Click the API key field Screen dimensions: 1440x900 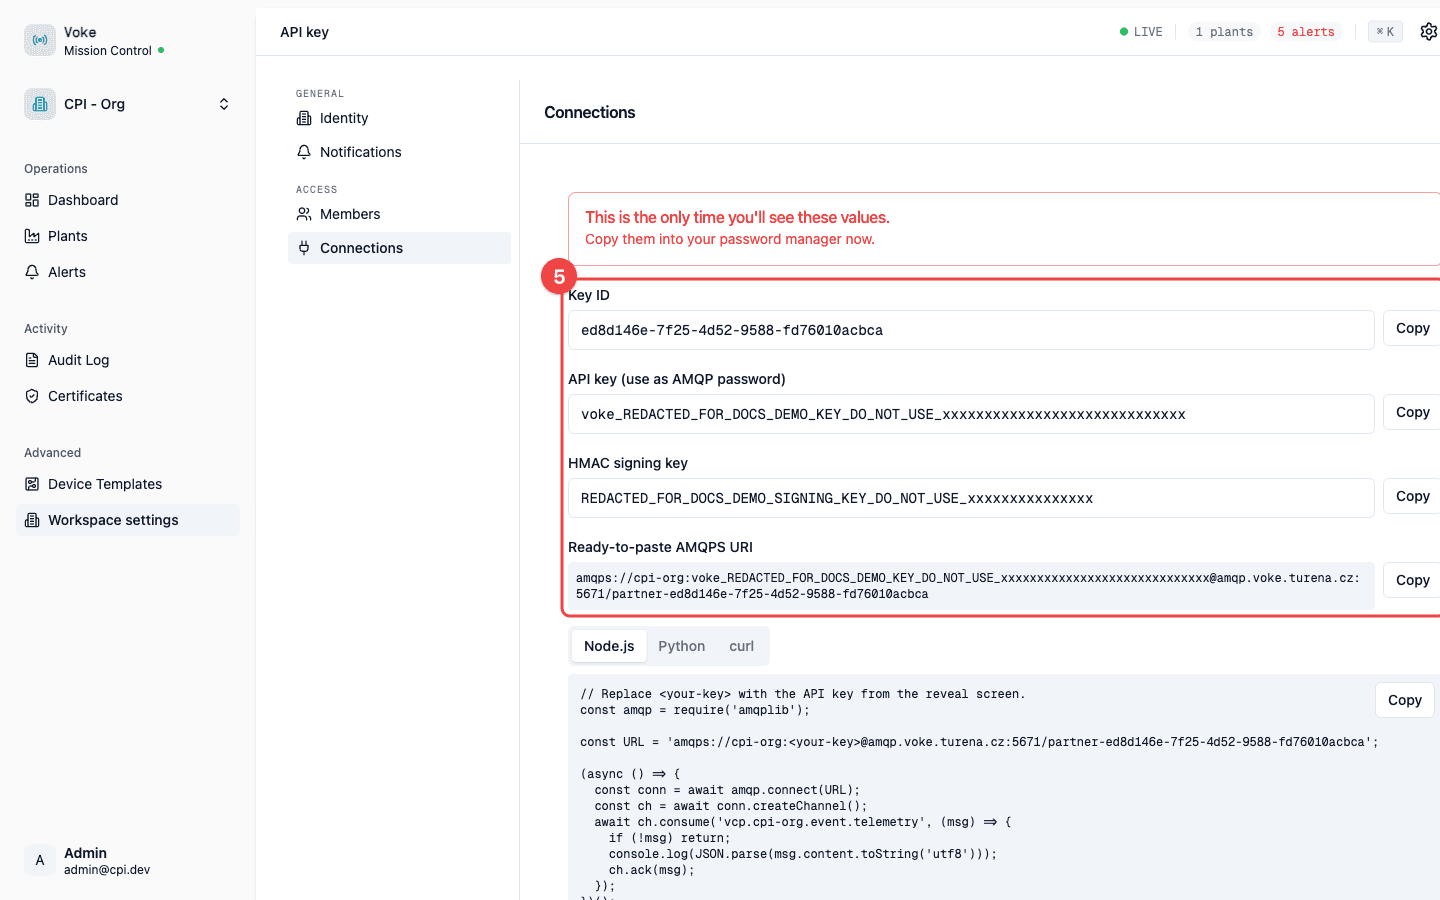pos(971,414)
